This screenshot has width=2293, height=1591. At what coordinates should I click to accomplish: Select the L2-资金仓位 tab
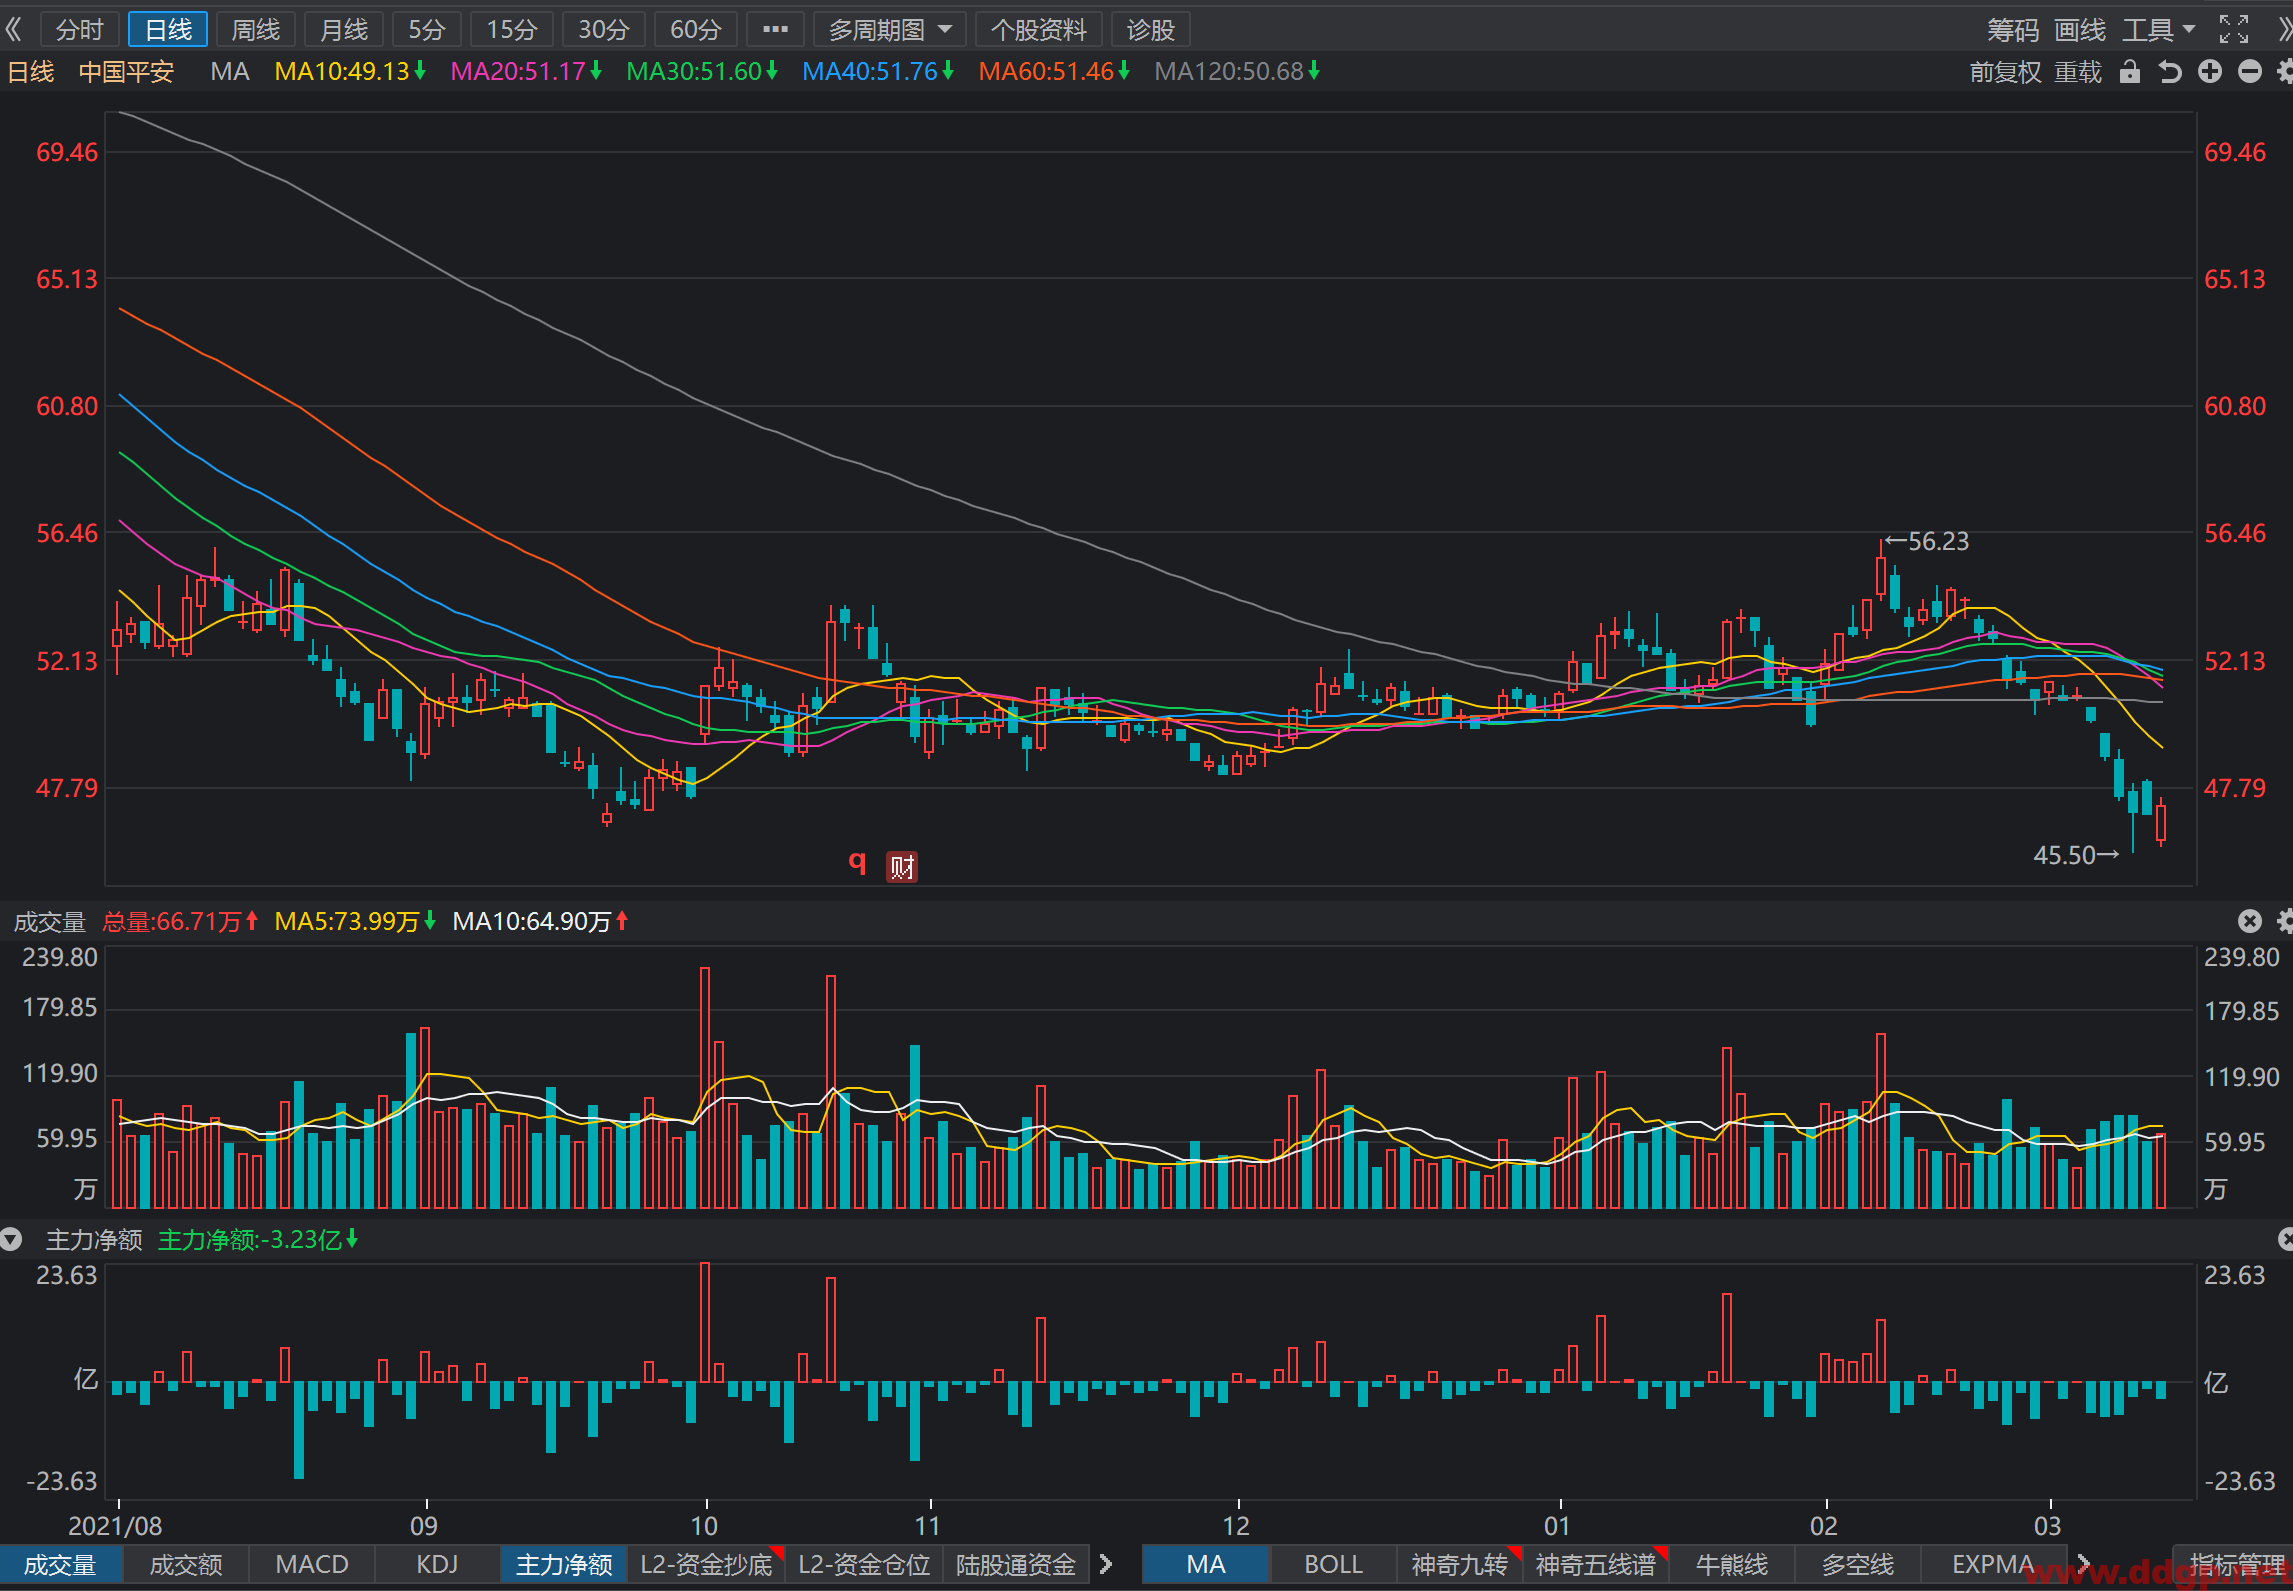(864, 1565)
